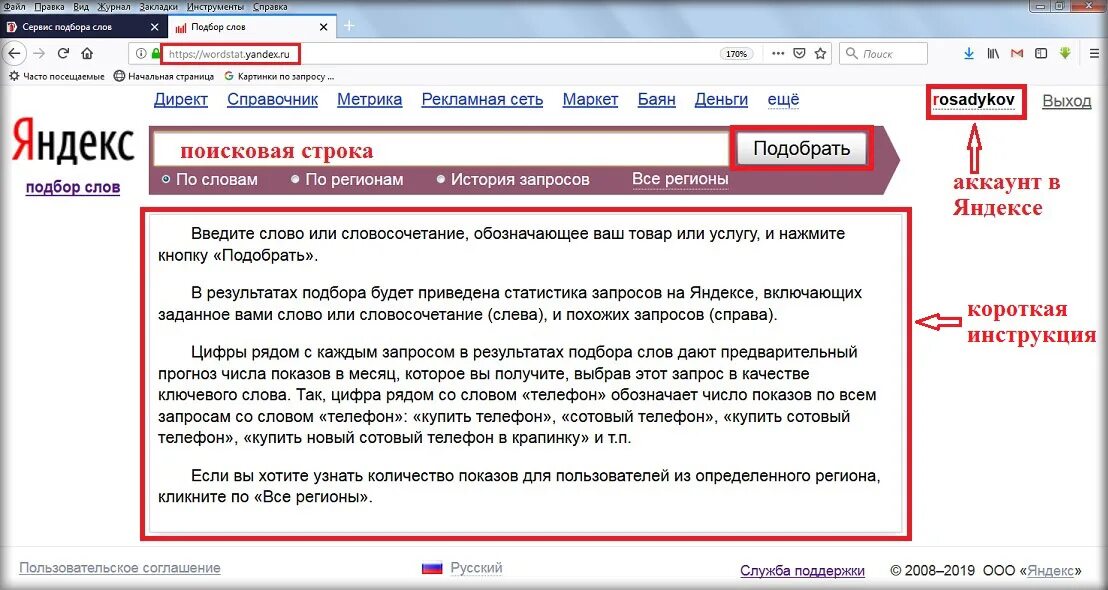
Task: Open the 'Инструменты' menu
Action: coord(216,6)
